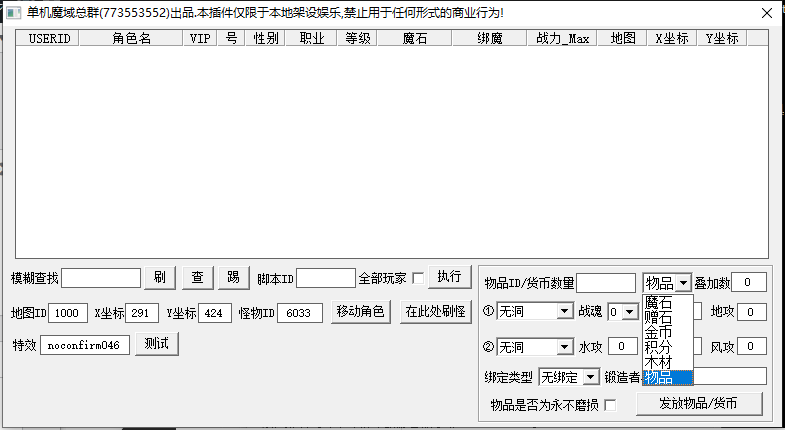Click the VIP column header

point(200,39)
